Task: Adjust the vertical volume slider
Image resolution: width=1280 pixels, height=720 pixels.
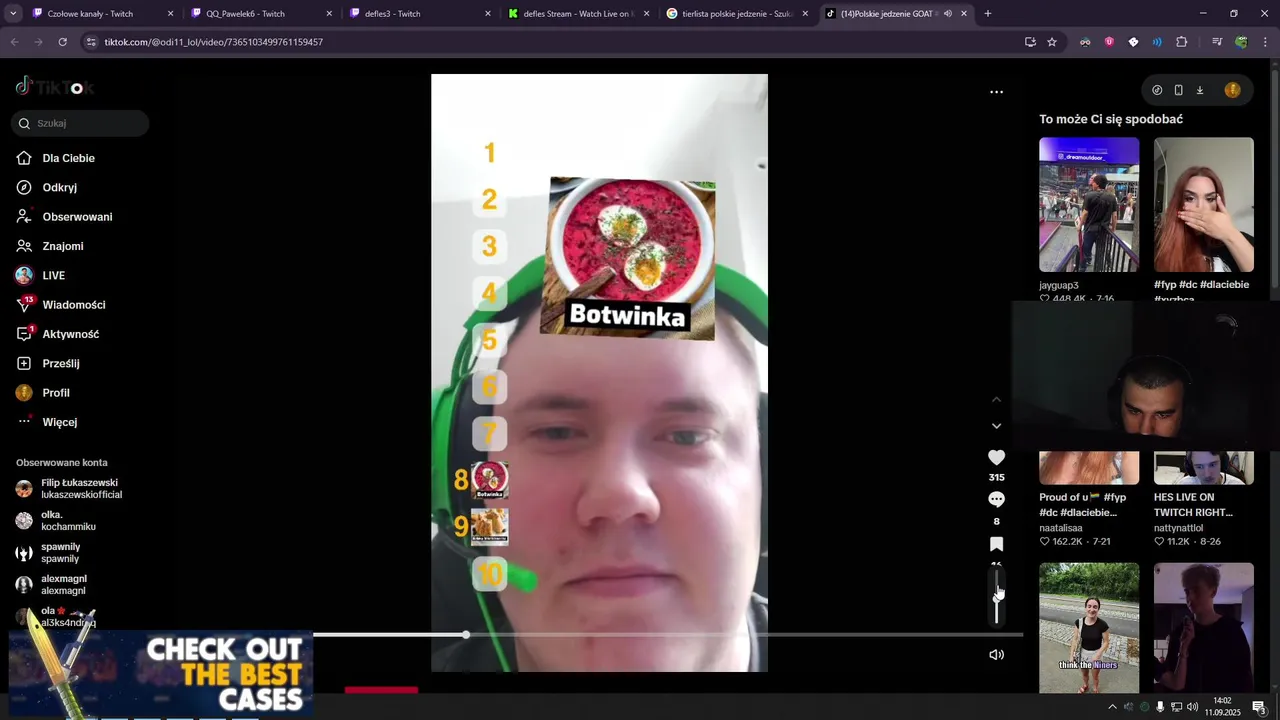Action: click(996, 597)
